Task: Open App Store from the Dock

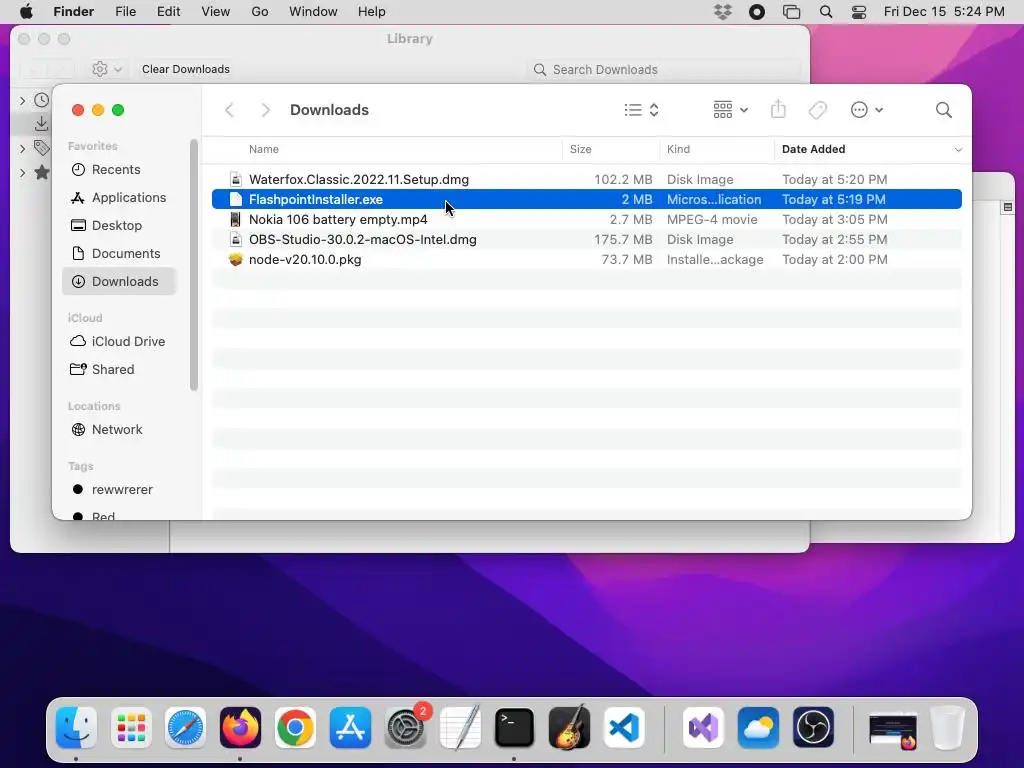Action: [350, 728]
